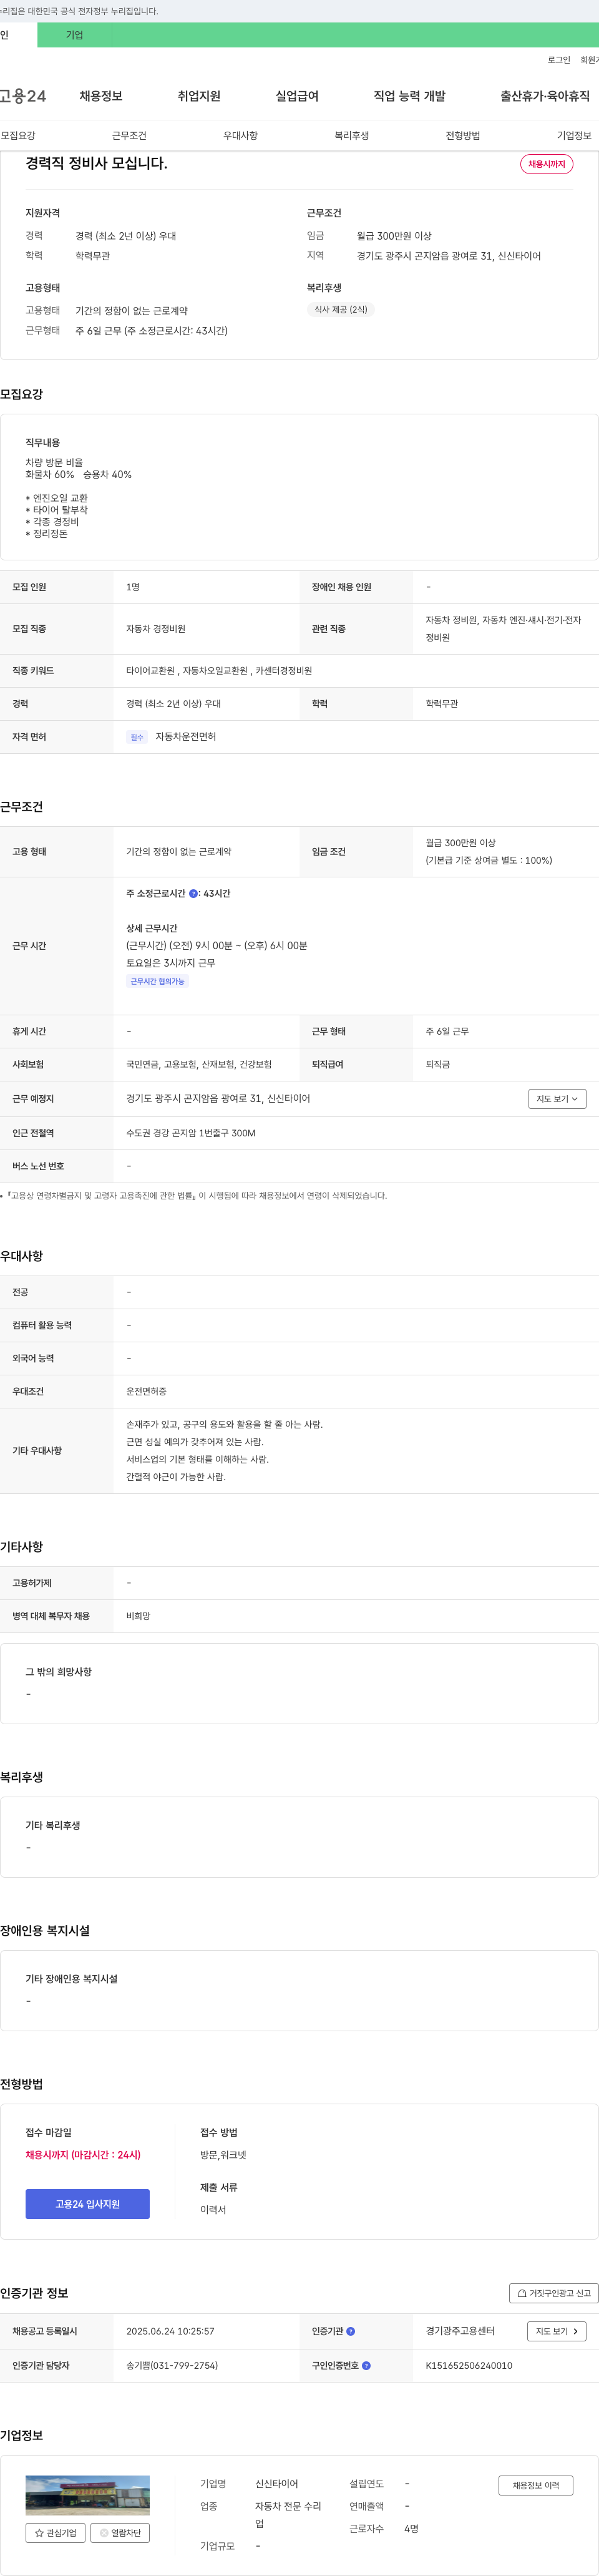Click the 채용시까지 status badge
Screen dimensions: 599x2576
546,164
